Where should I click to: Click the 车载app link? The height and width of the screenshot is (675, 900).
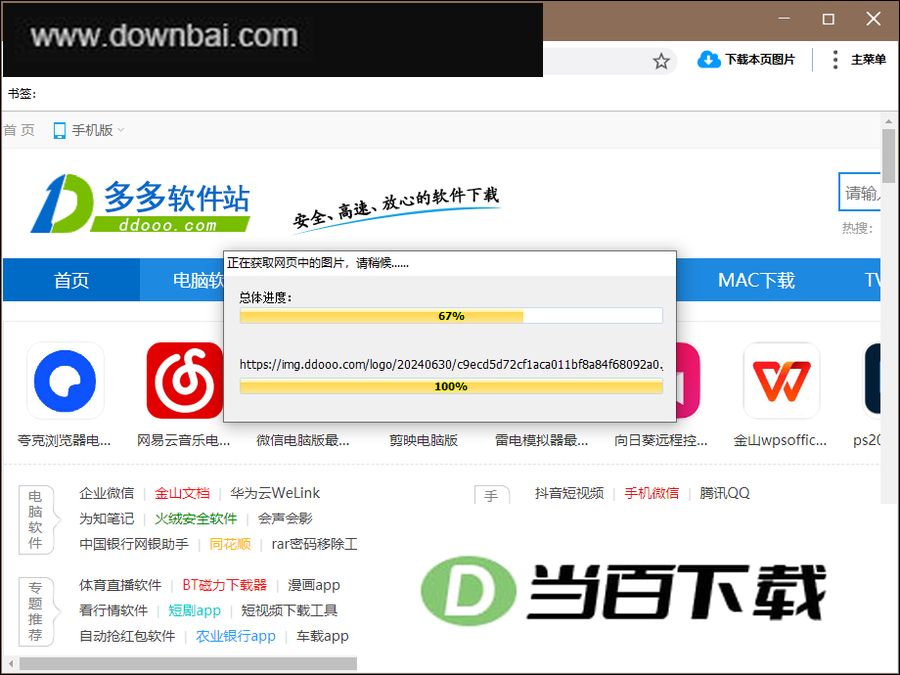point(323,636)
